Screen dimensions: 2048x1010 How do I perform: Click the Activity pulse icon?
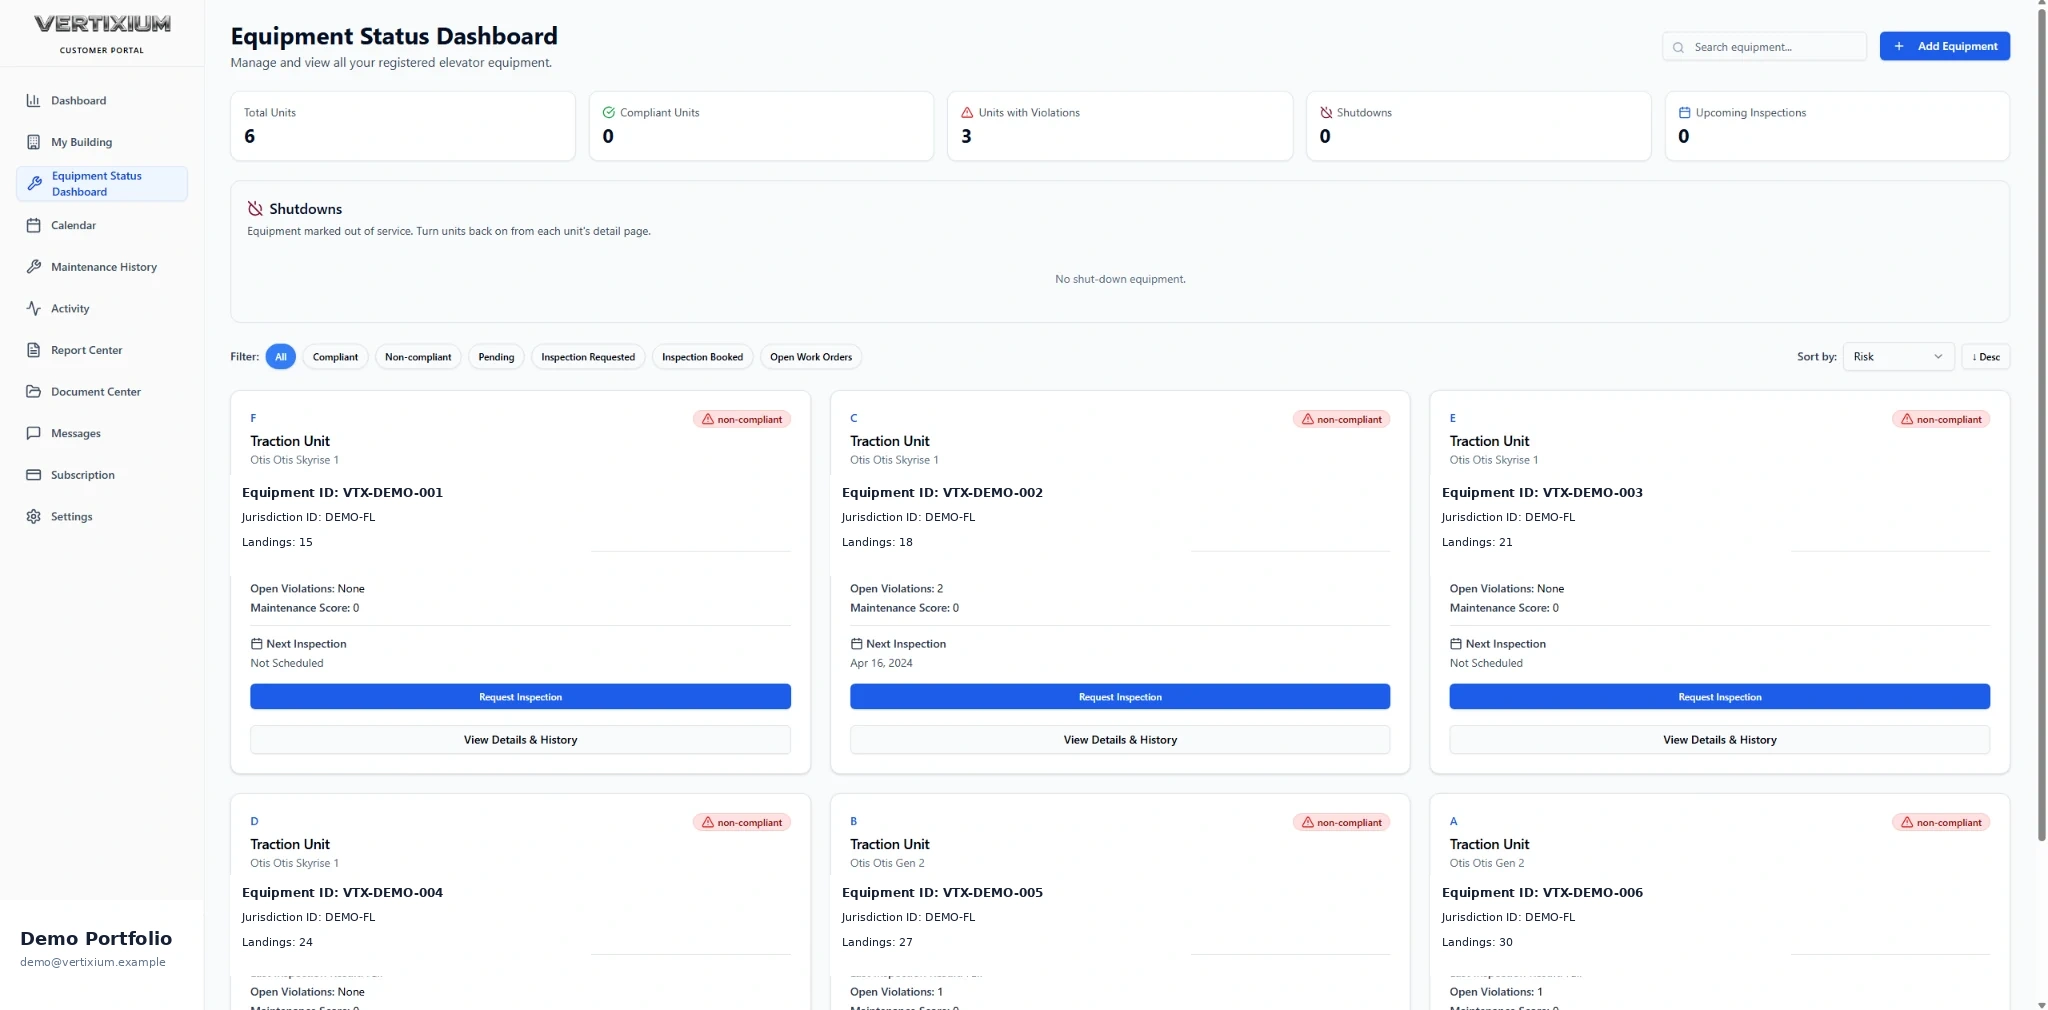tap(33, 309)
